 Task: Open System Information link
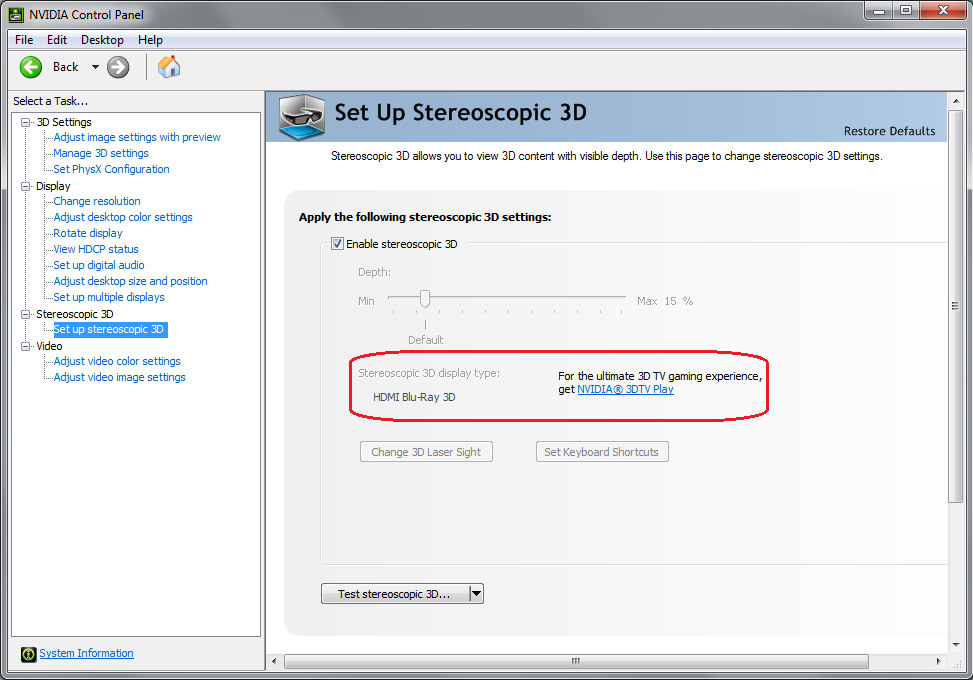point(86,653)
